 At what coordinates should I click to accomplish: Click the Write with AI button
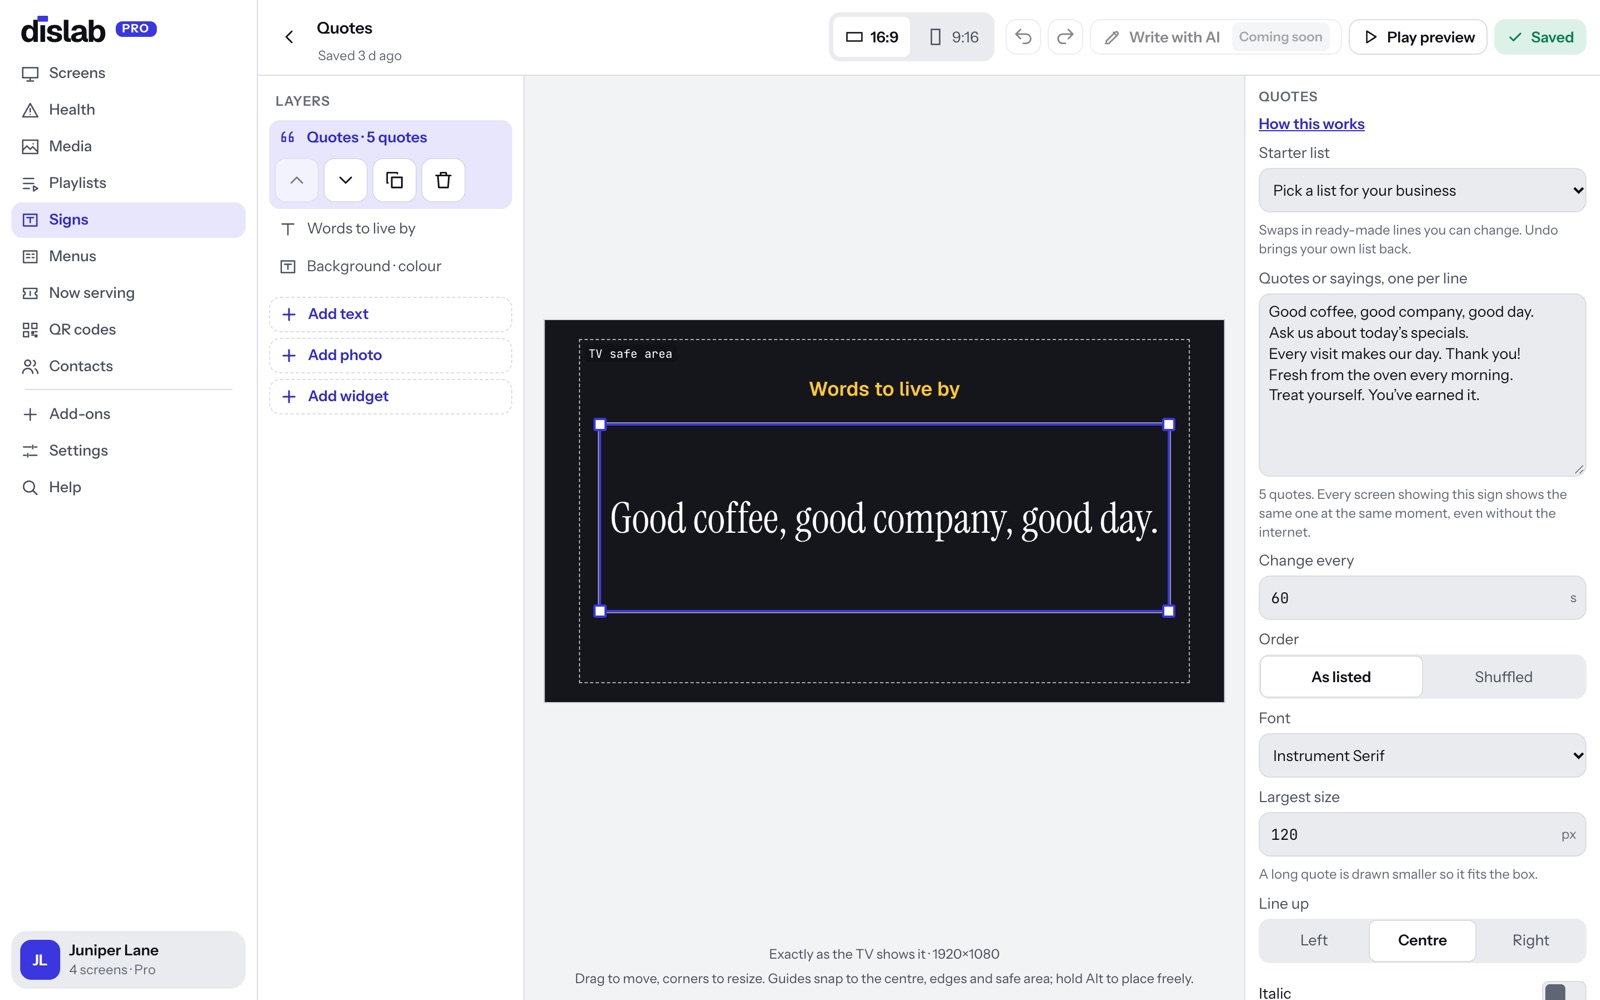pos(1215,37)
